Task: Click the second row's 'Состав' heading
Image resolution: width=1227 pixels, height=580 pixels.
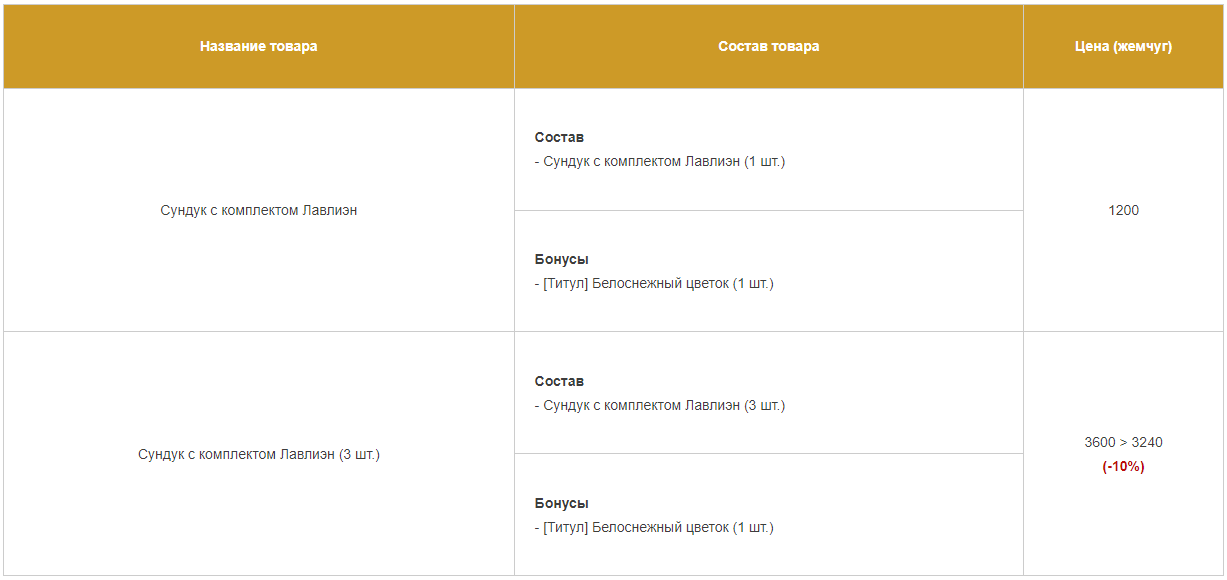Action: (559, 381)
